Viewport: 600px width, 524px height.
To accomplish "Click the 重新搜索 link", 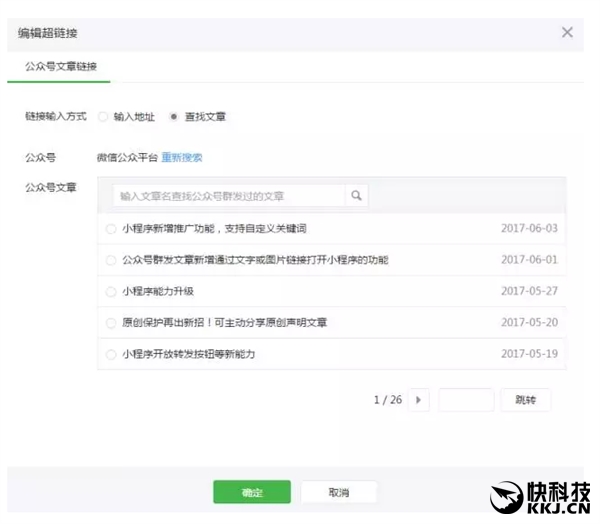I will coord(182,157).
